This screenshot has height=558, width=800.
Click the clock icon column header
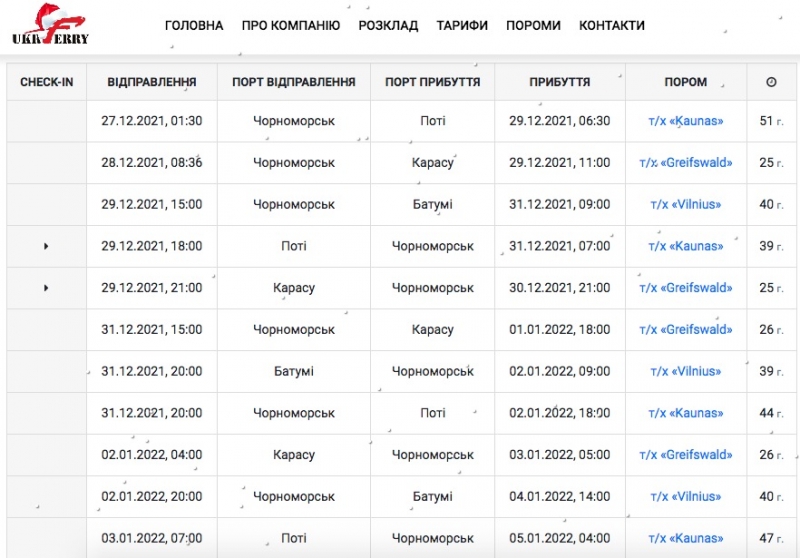click(x=771, y=82)
